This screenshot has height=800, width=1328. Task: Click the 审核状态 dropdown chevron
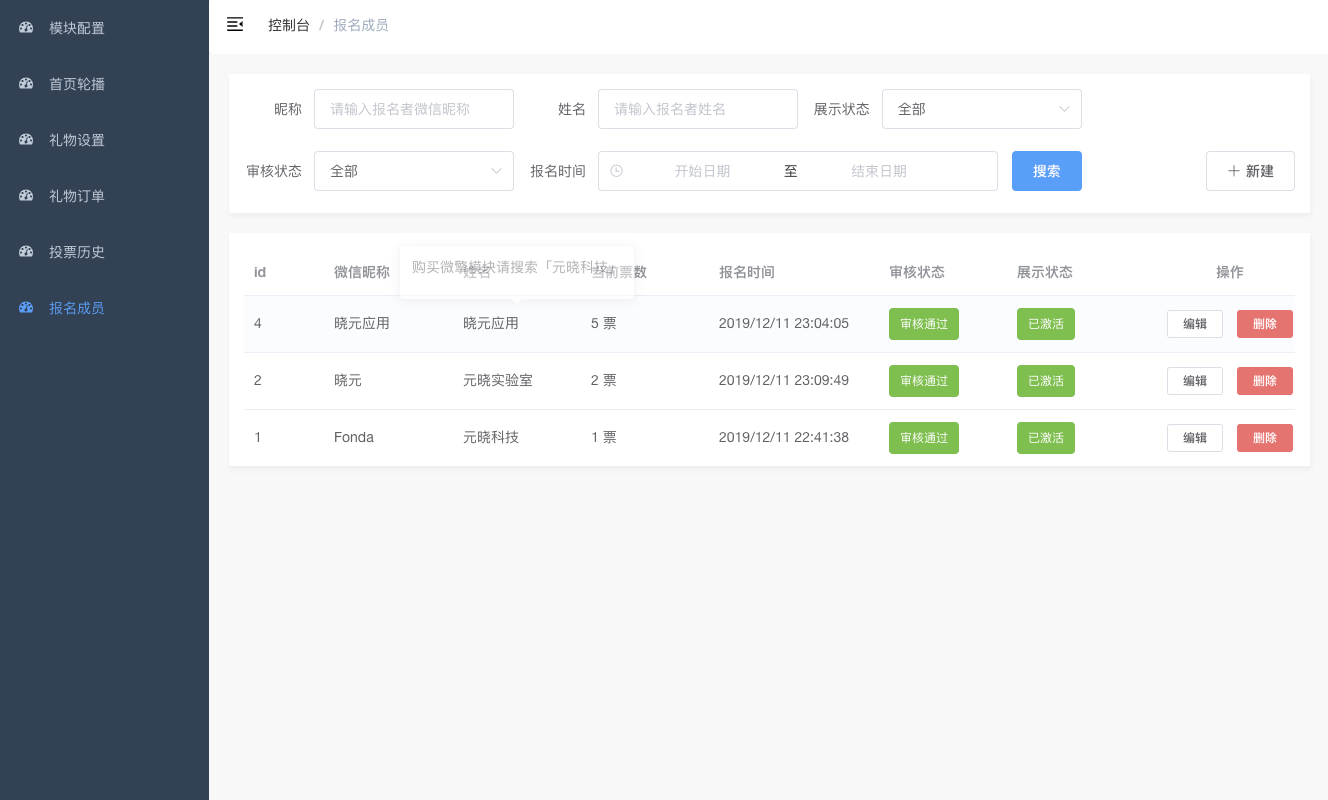click(x=496, y=171)
